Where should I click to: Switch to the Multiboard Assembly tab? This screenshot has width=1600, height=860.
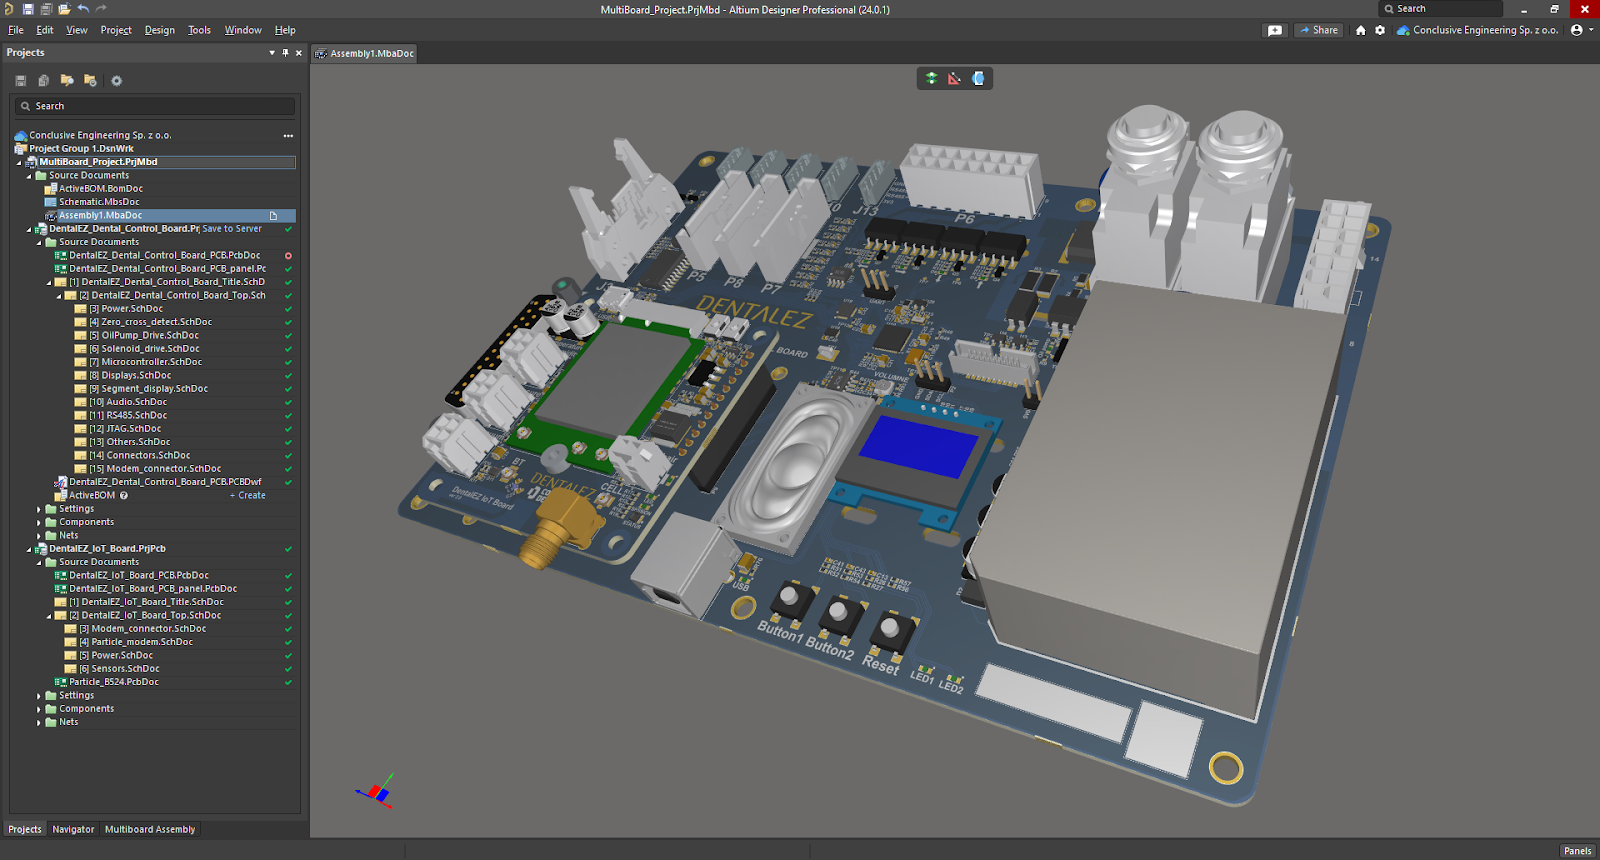coord(150,829)
